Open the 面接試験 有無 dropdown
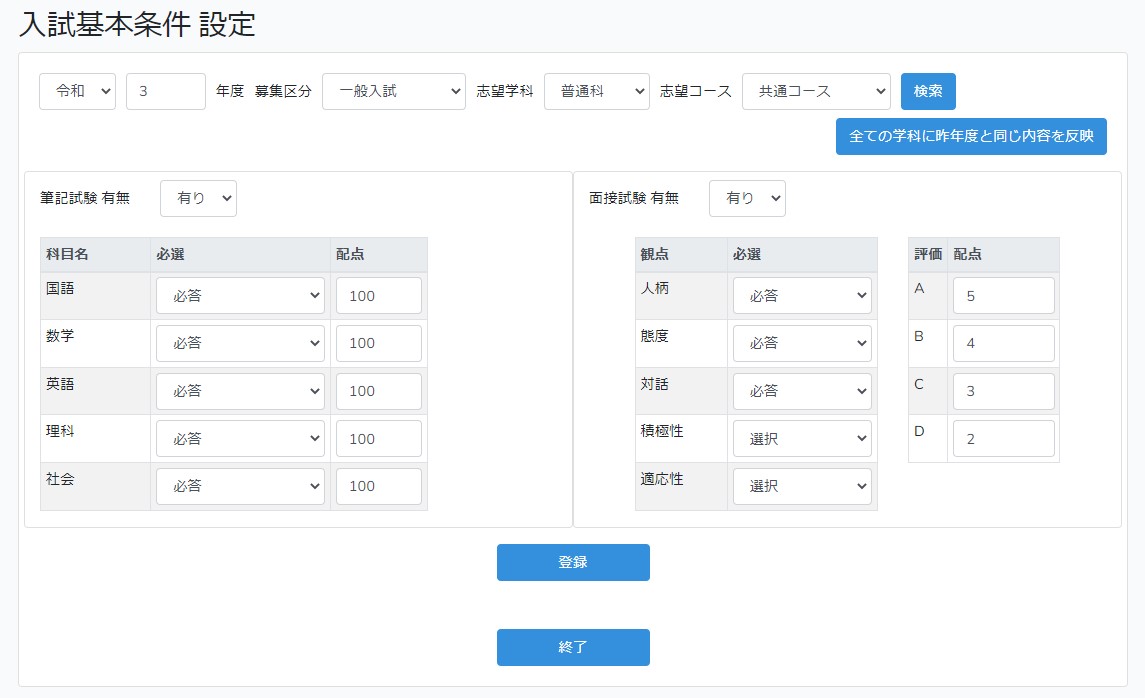This screenshot has width=1145, height=698. coord(747,198)
